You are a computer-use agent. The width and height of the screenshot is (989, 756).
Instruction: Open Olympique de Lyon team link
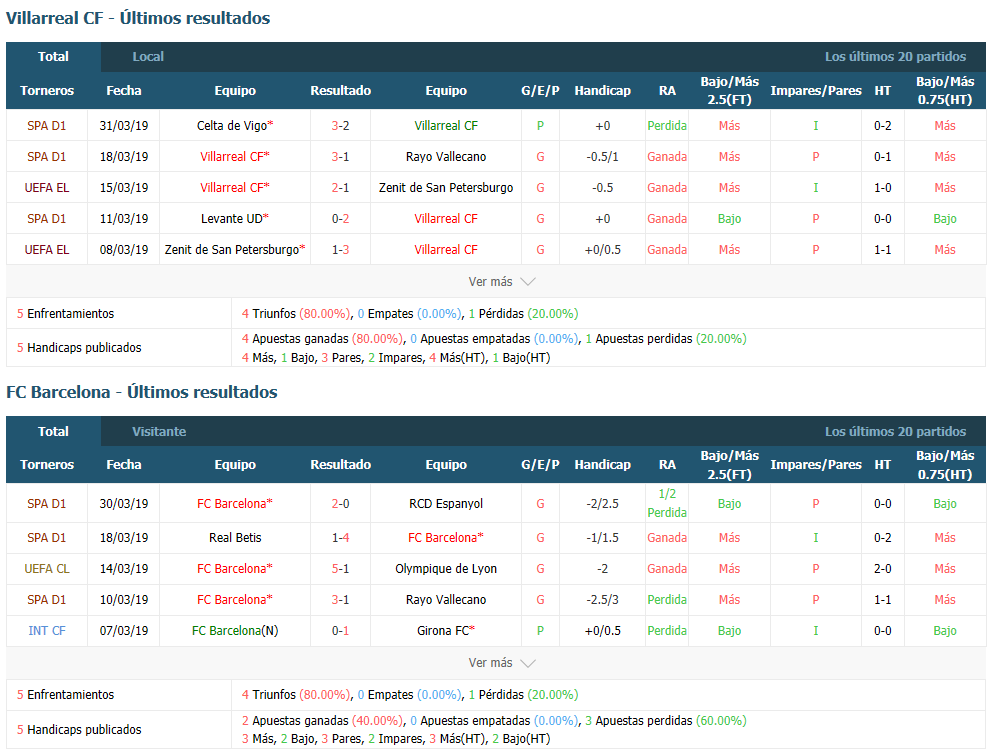click(446, 569)
